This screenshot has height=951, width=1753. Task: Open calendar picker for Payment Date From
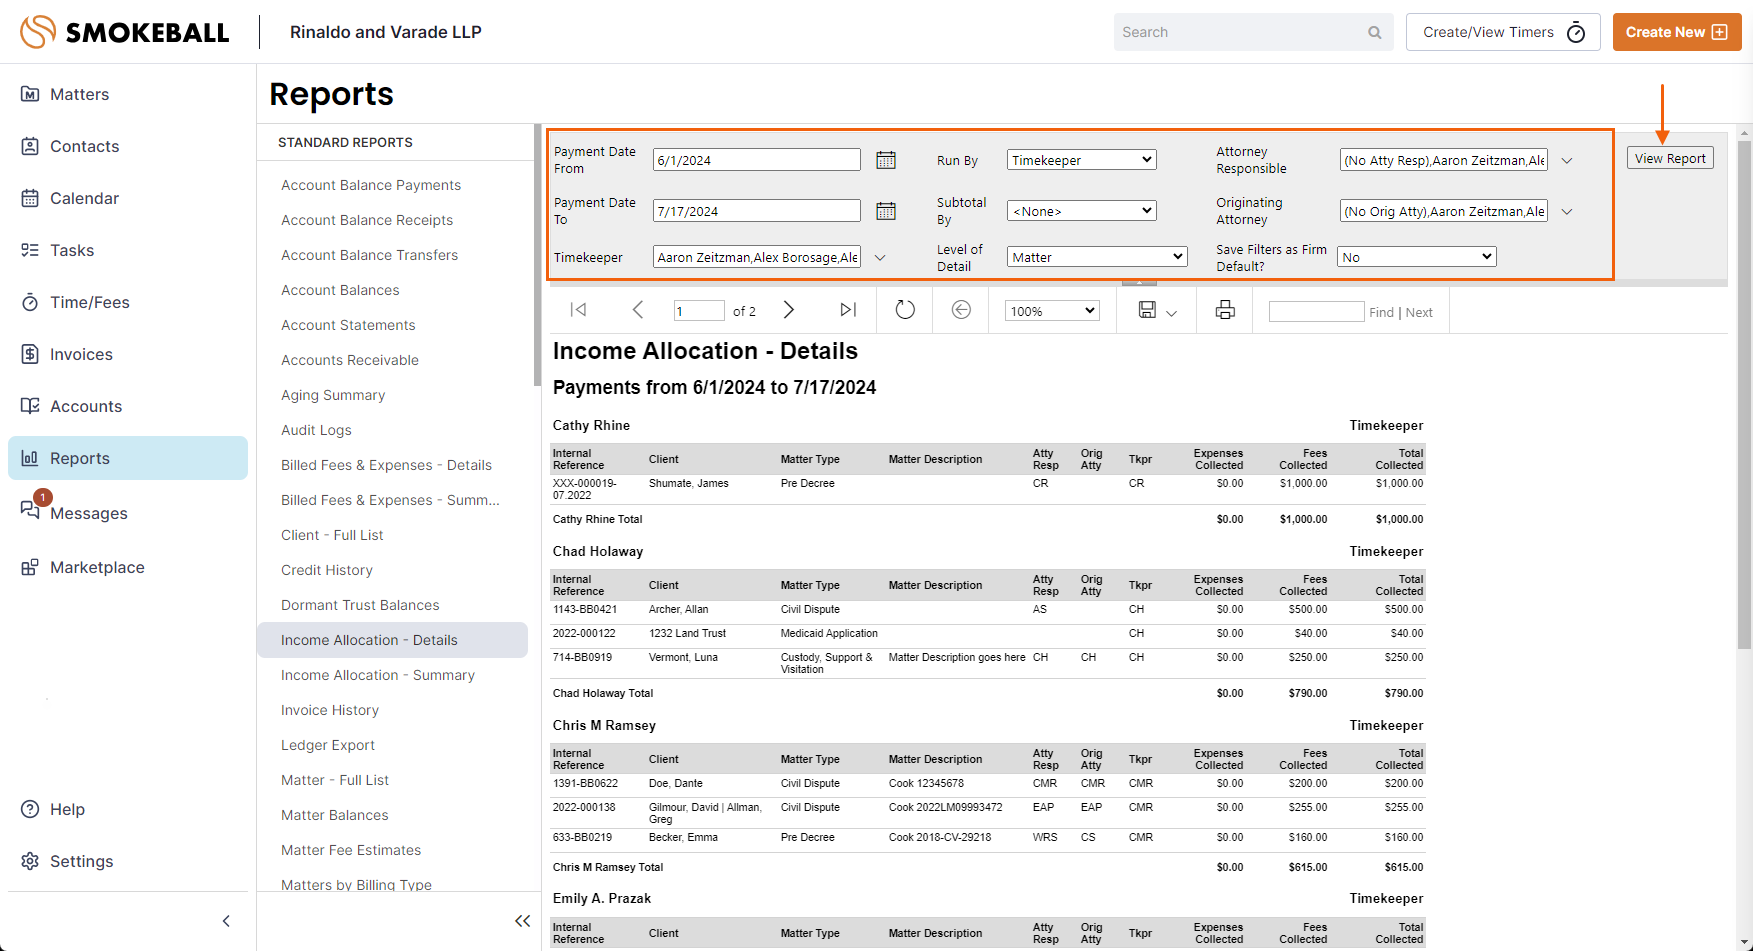click(885, 160)
